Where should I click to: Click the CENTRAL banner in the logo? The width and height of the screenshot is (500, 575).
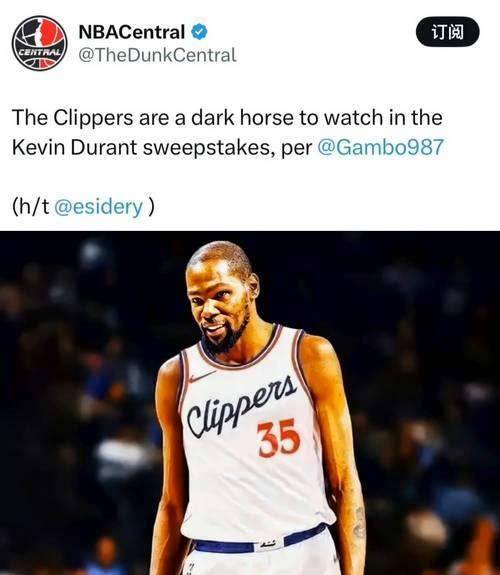pyautogui.click(x=40, y=52)
